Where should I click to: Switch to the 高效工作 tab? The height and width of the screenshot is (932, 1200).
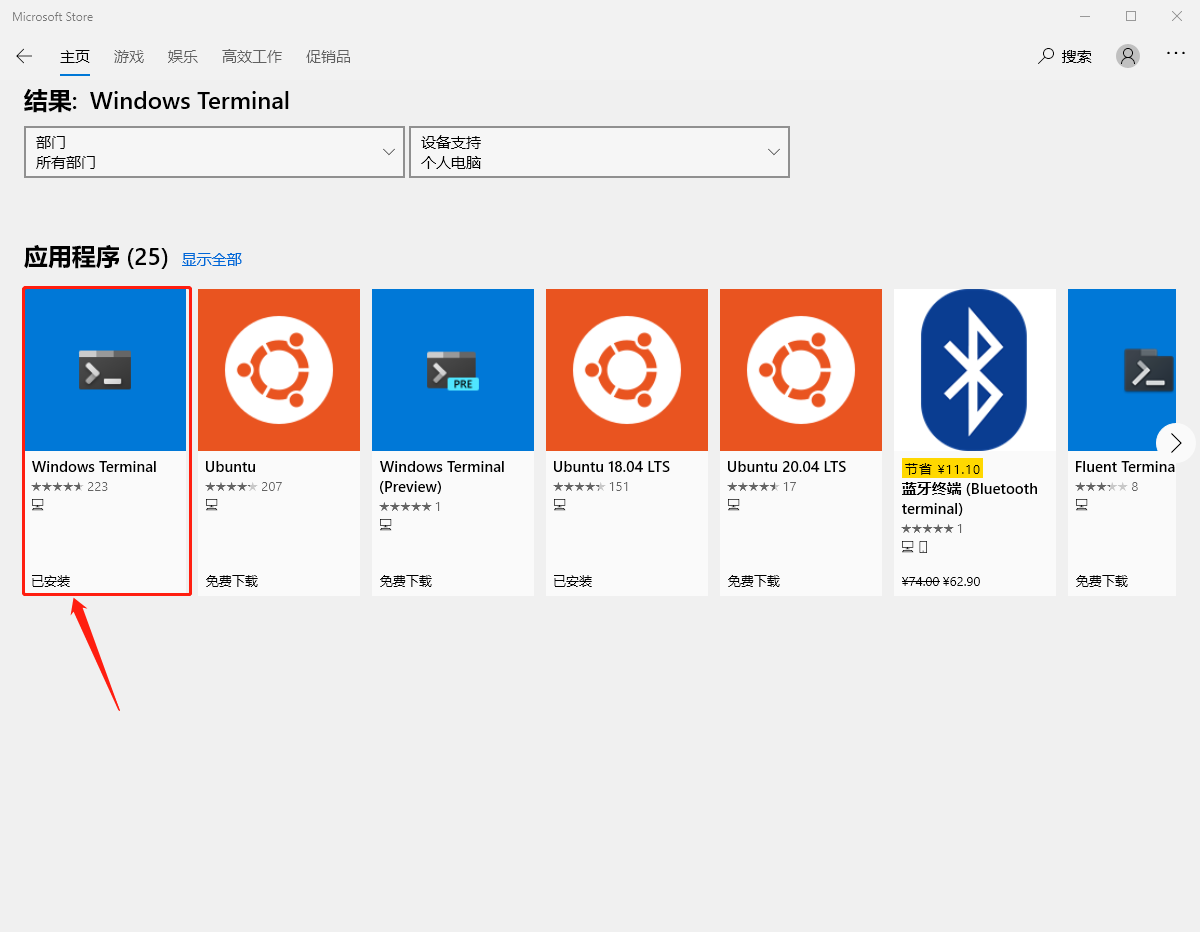(252, 57)
